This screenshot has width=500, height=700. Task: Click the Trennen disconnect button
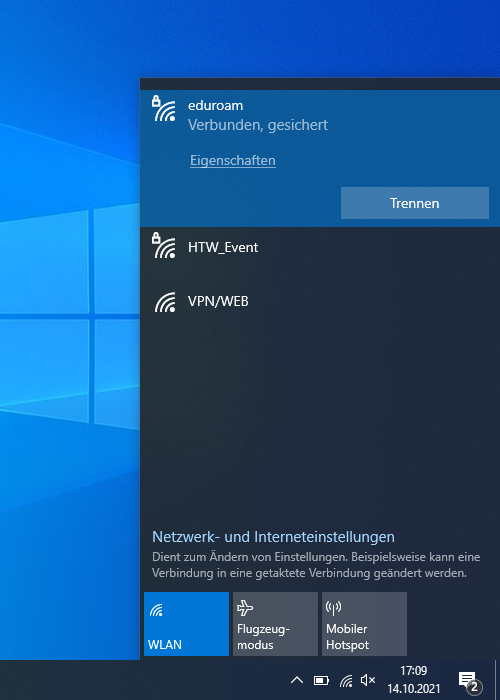(x=415, y=203)
